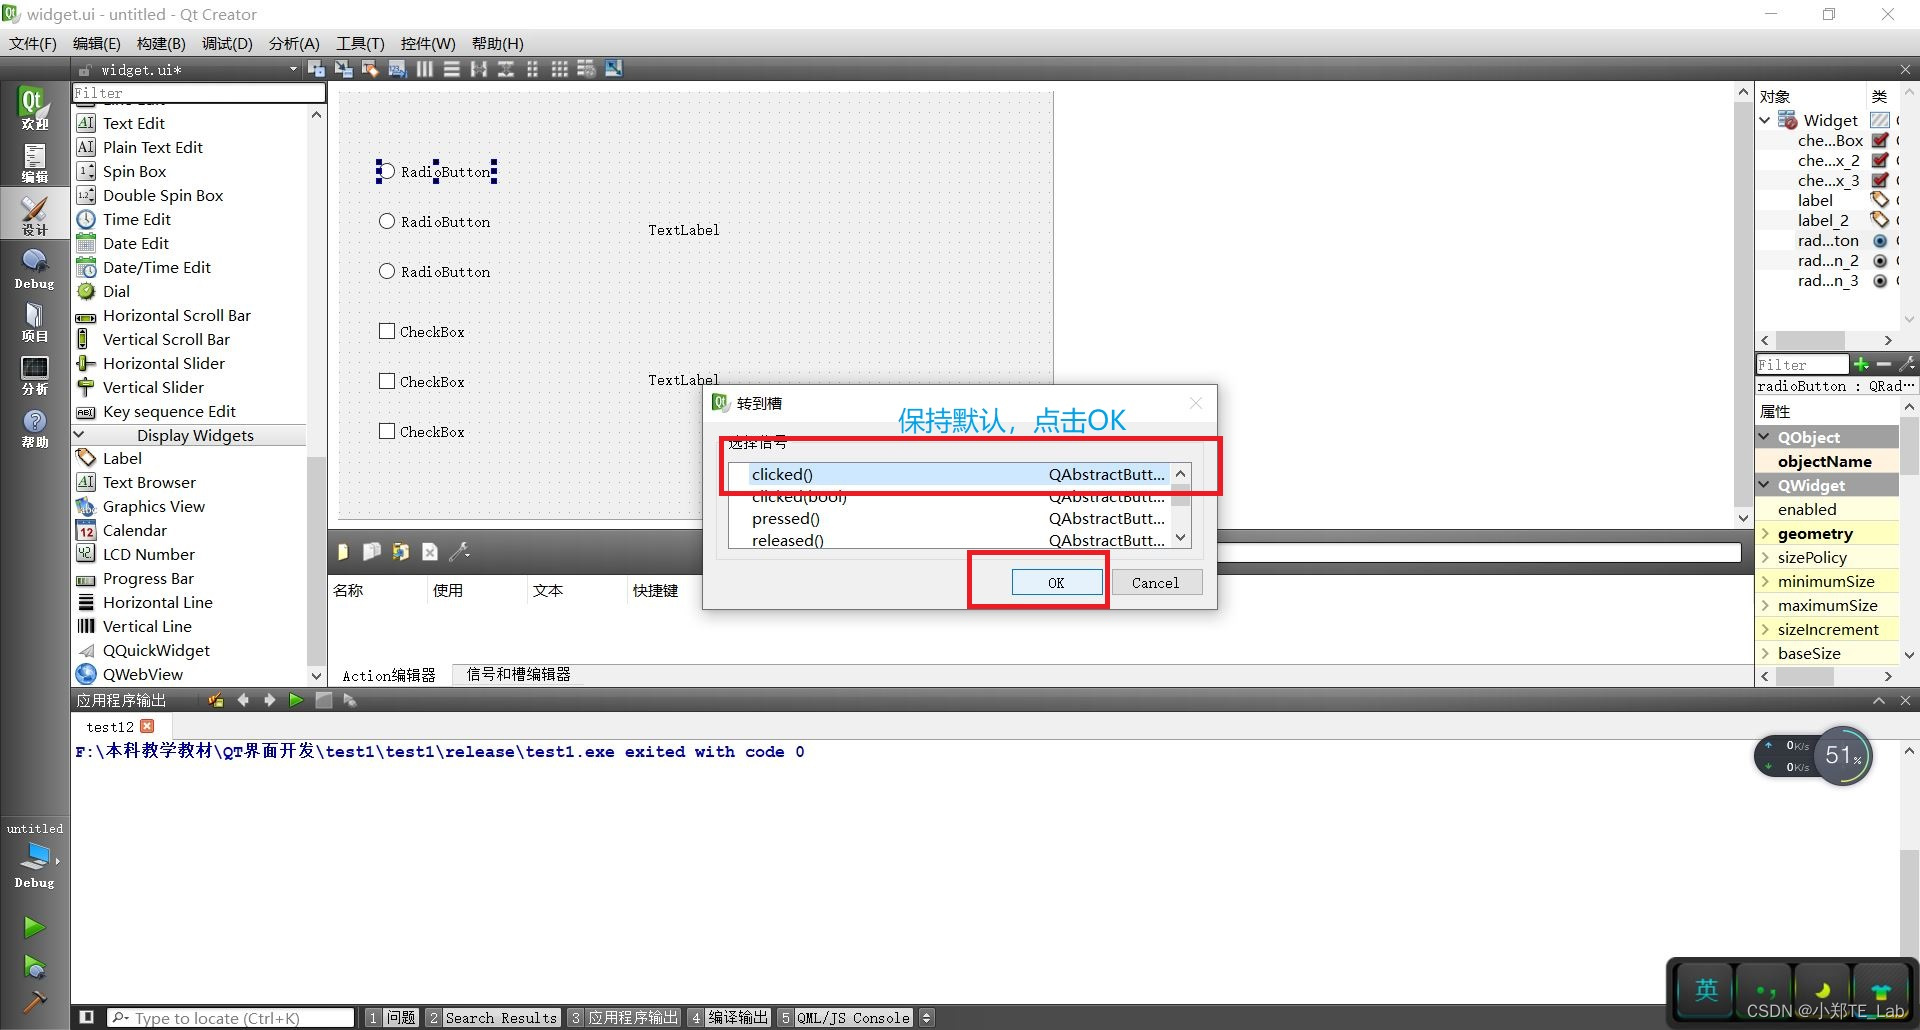Screen dimensions: 1920x1030
Task: Open the Welcome mode from the sidebar
Action: [35, 110]
